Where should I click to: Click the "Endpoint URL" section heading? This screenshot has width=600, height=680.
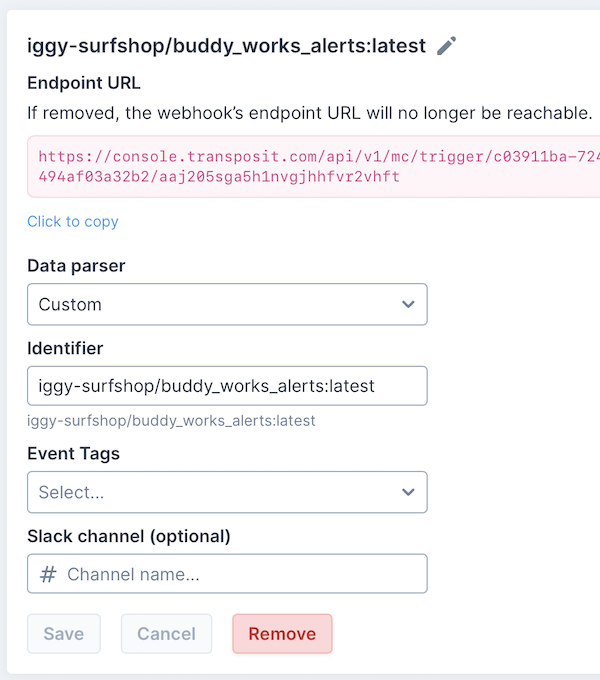[84, 83]
